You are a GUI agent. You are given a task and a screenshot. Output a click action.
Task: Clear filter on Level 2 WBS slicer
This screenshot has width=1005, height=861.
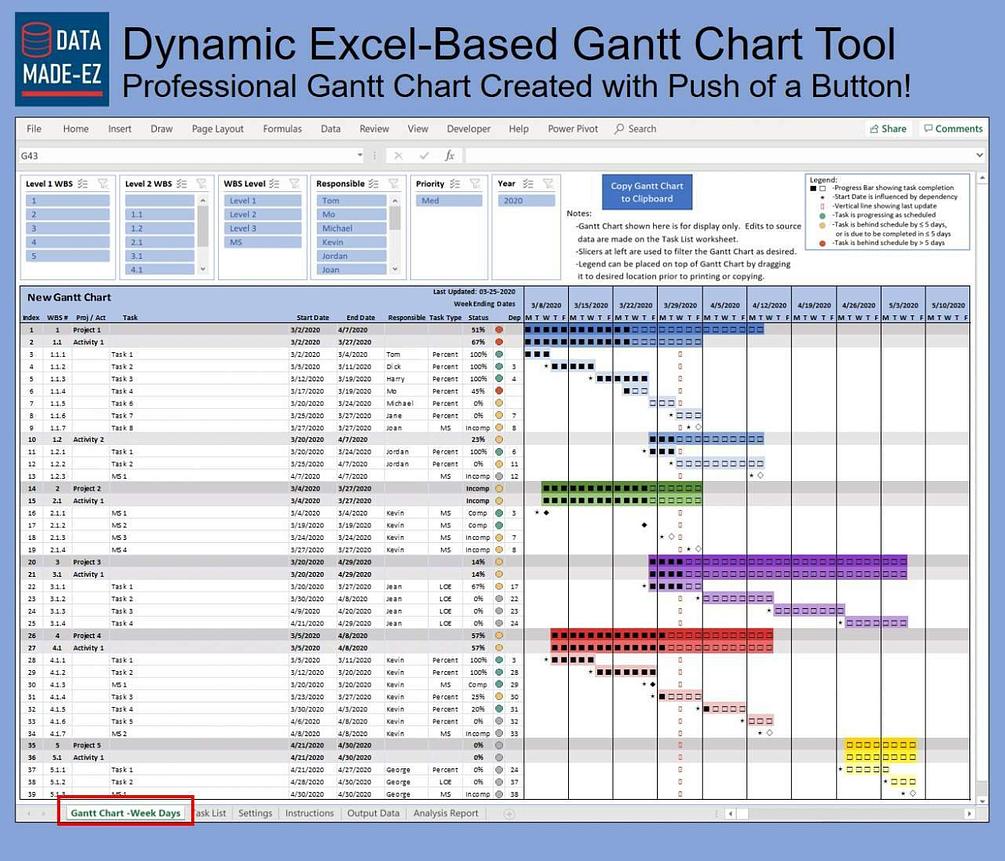click(x=201, y=184)
